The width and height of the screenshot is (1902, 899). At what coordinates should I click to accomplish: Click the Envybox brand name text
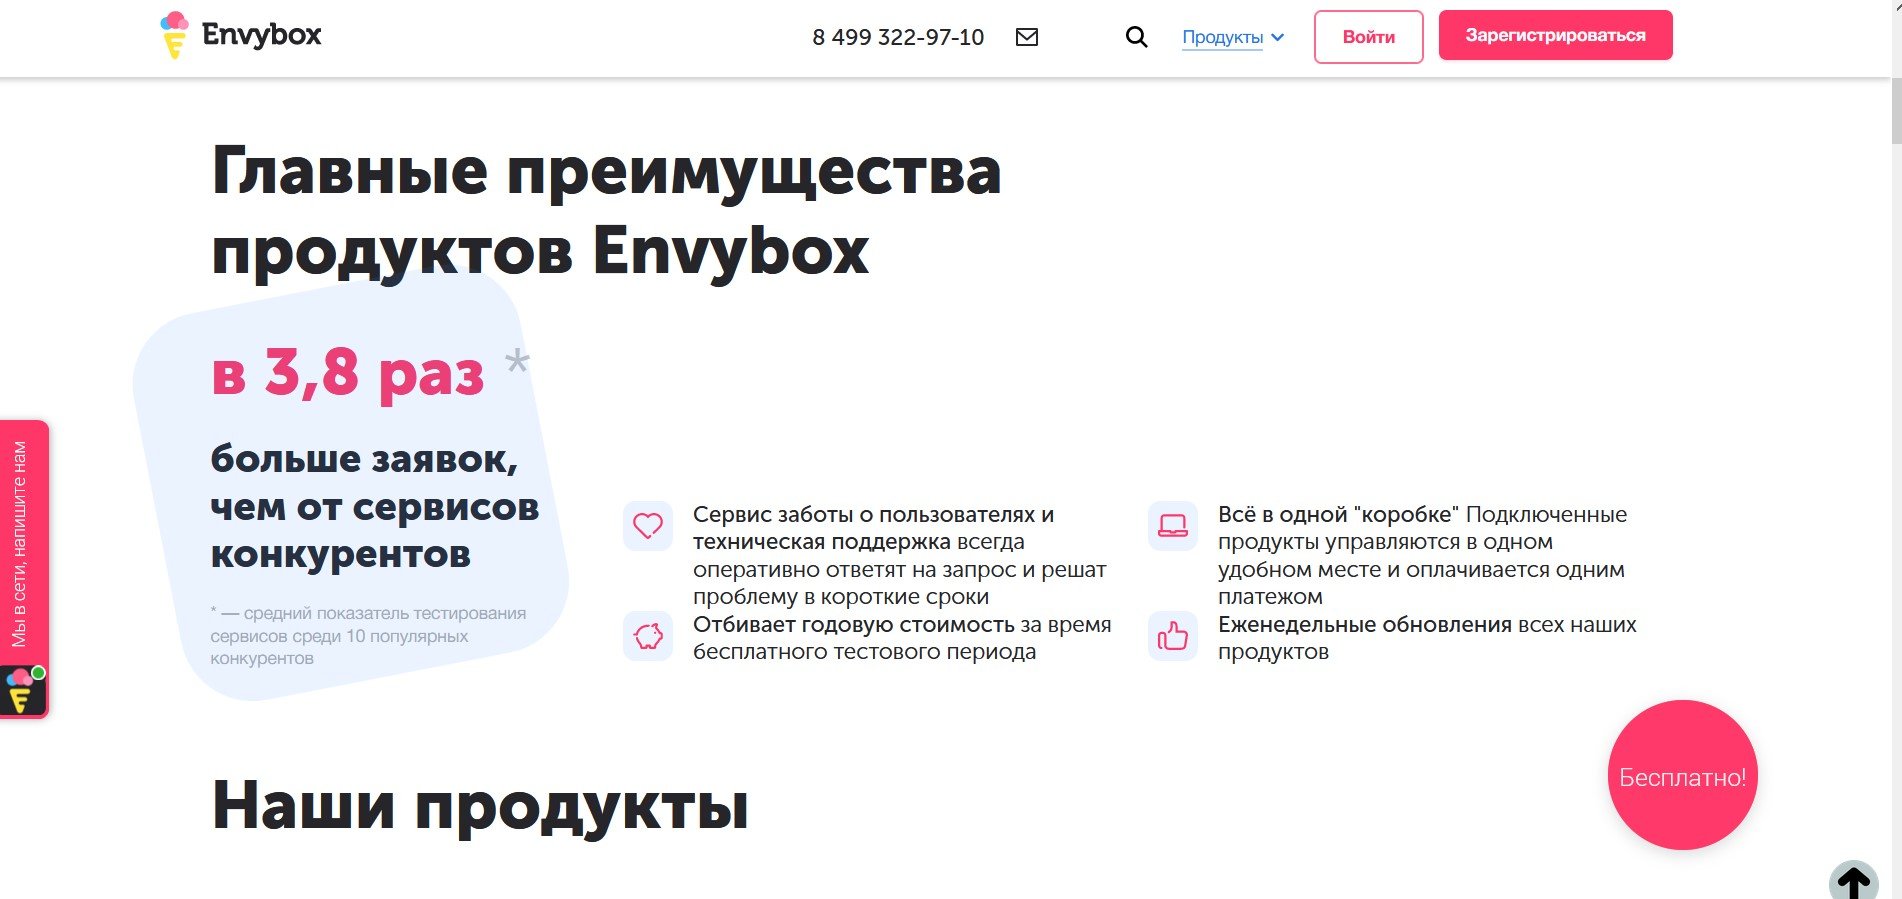point(261,35)
